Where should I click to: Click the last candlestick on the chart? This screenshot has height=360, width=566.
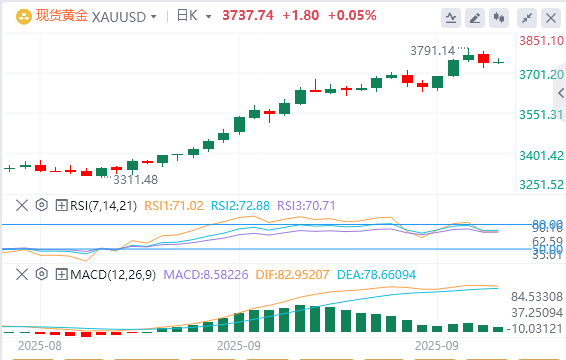pos(498,62)
